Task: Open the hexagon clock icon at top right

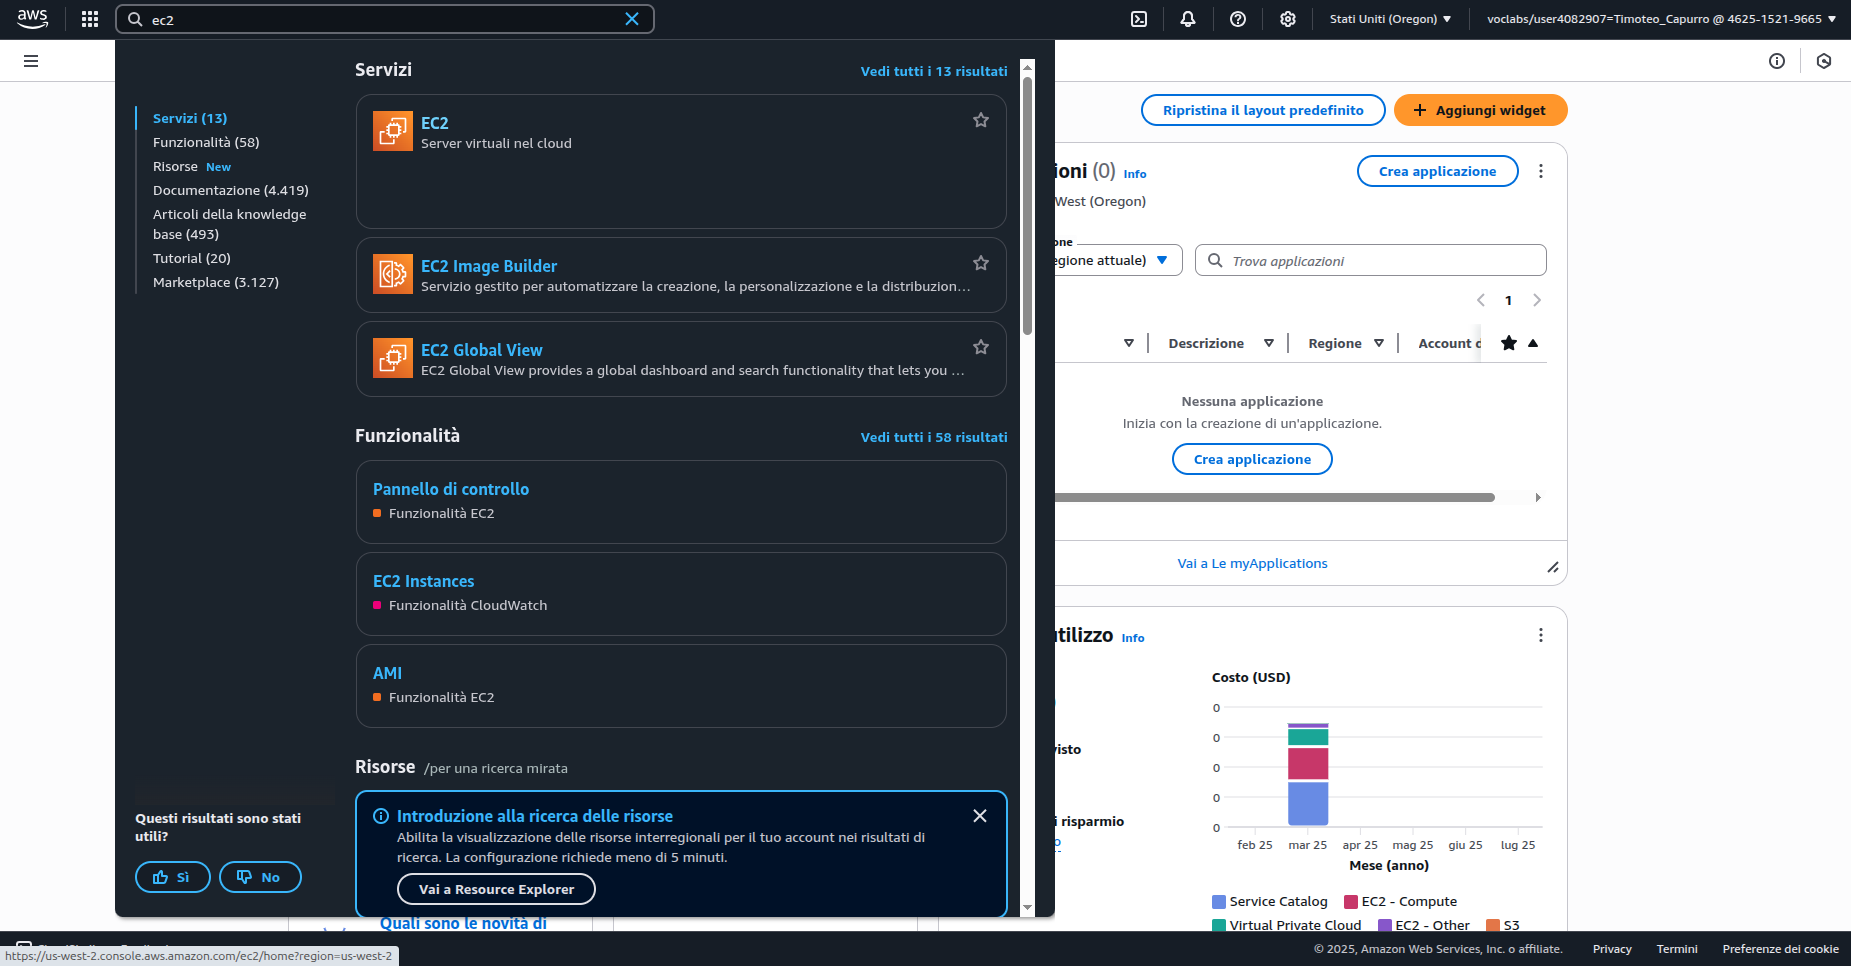Action: [x=1824, y=61]
